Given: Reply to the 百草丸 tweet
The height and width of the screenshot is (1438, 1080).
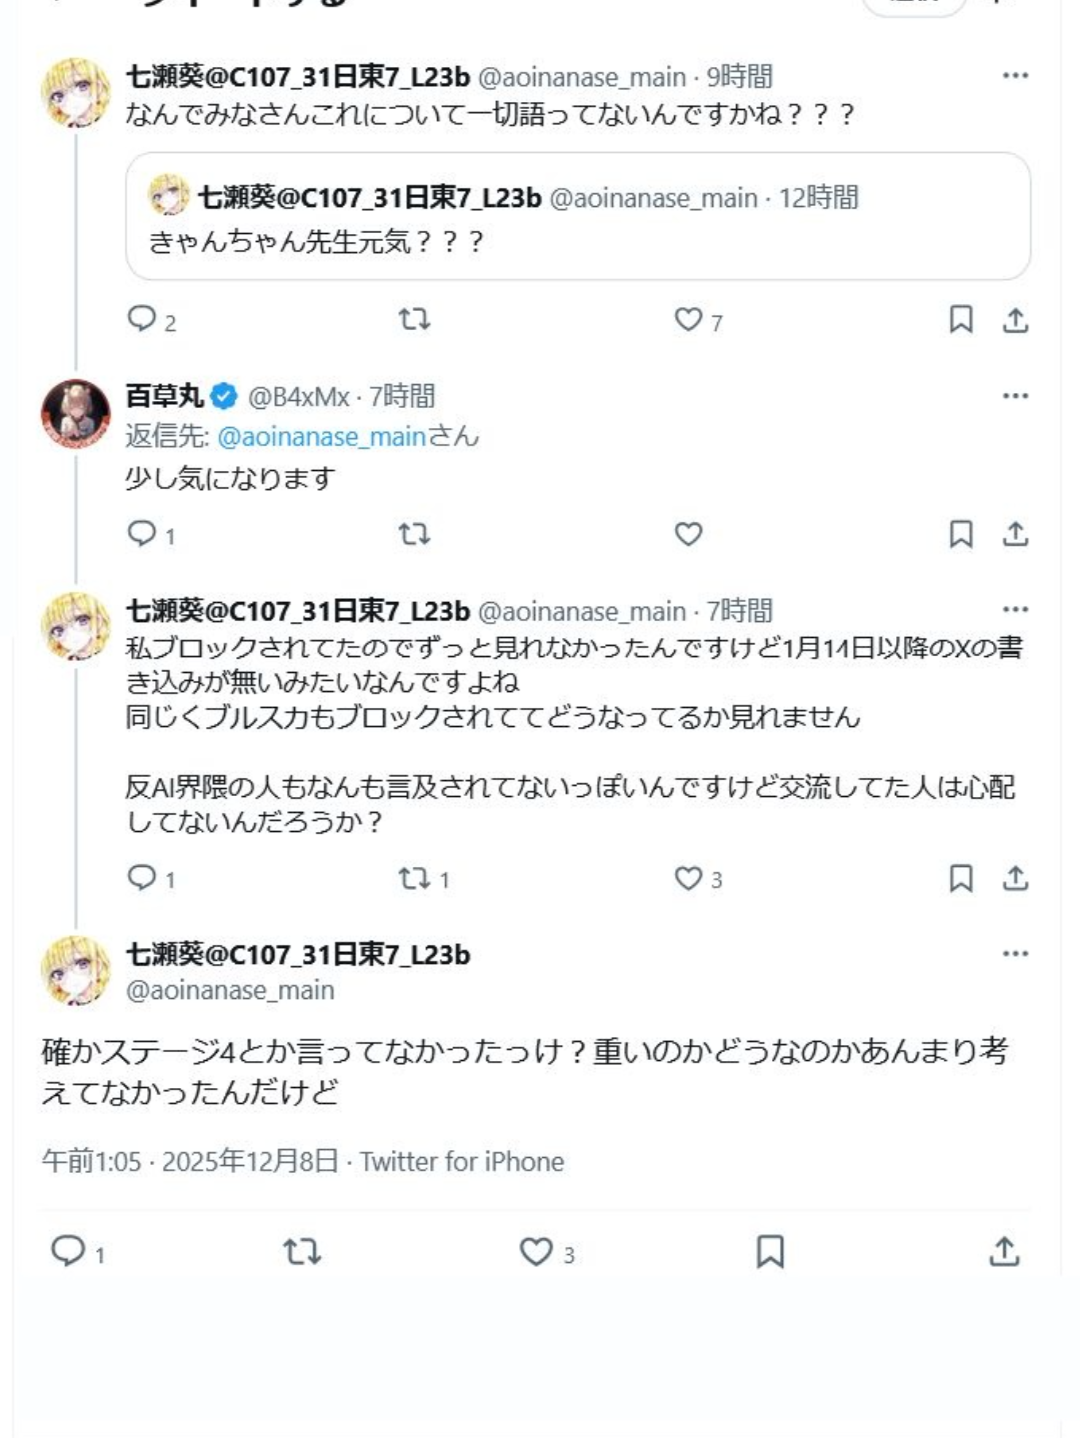Looking at the screenshot, I should [x=142, y=534].
